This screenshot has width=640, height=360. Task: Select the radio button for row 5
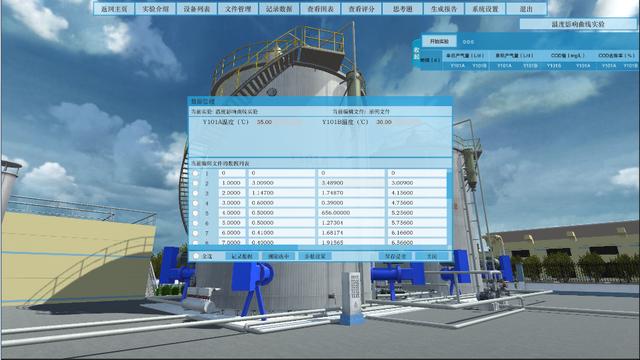point(196,213)
